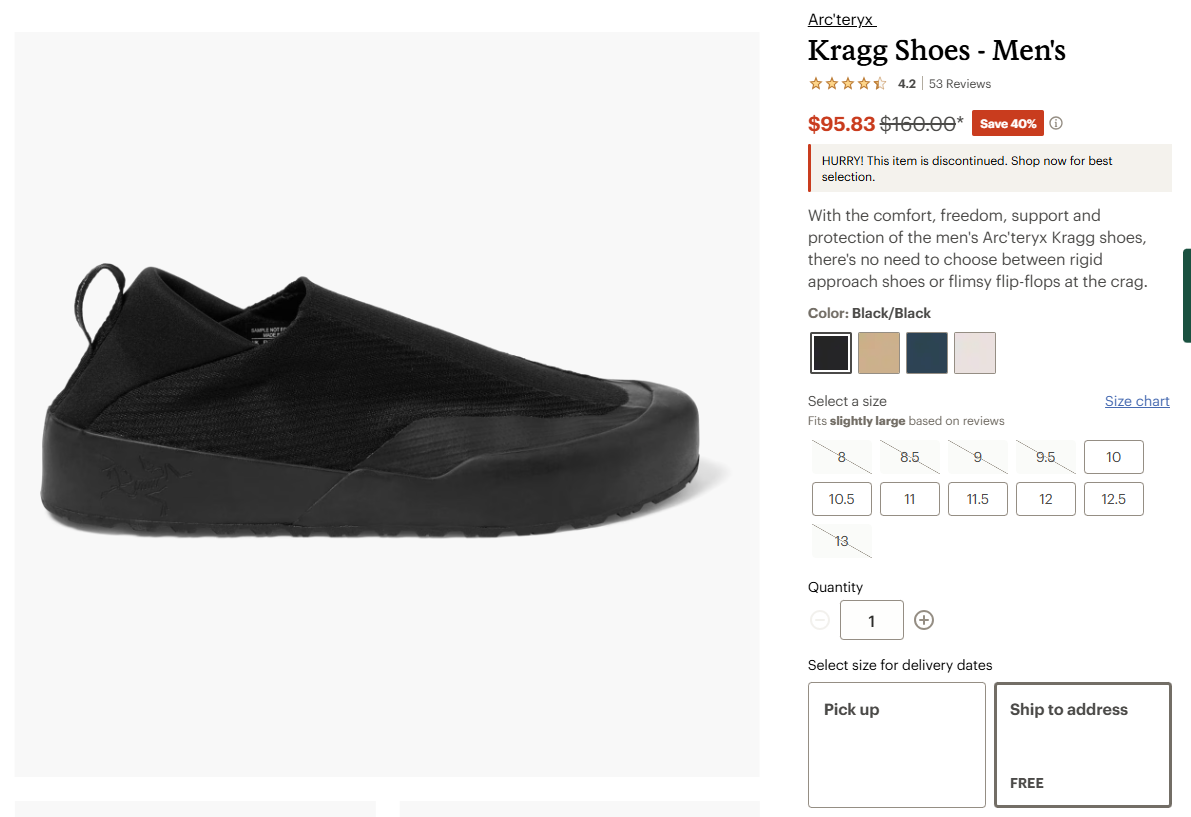Select shoe size 11
The image size is (1191, 817).
click(x=909, y=499)
